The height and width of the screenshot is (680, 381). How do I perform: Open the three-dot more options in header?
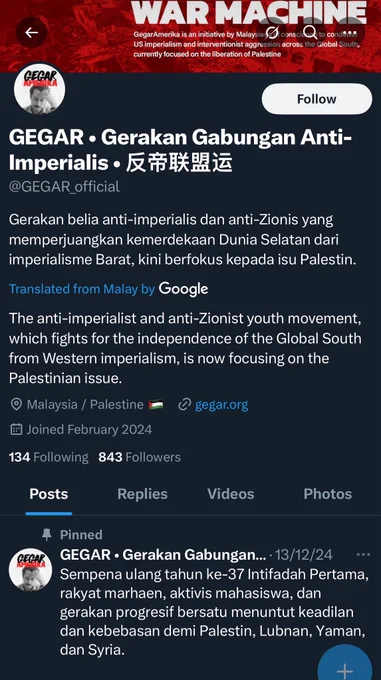tap(349, 33)
